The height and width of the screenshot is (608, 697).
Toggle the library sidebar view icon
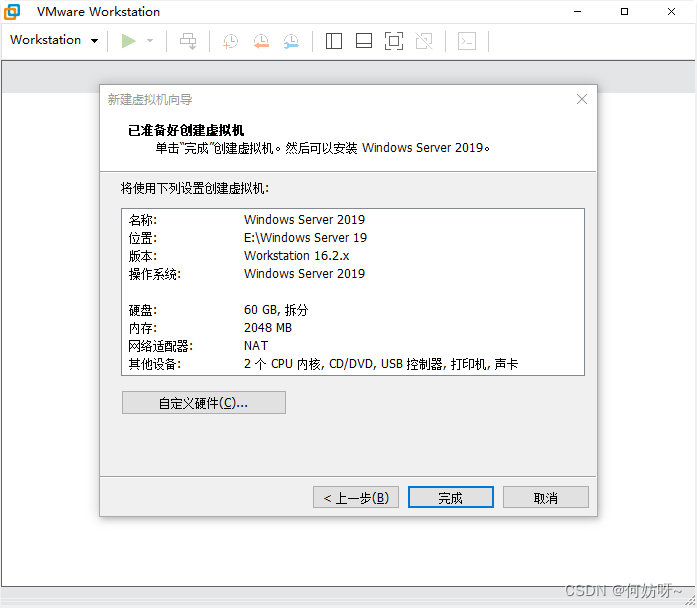pyautogui.click(x=334, y=41)
